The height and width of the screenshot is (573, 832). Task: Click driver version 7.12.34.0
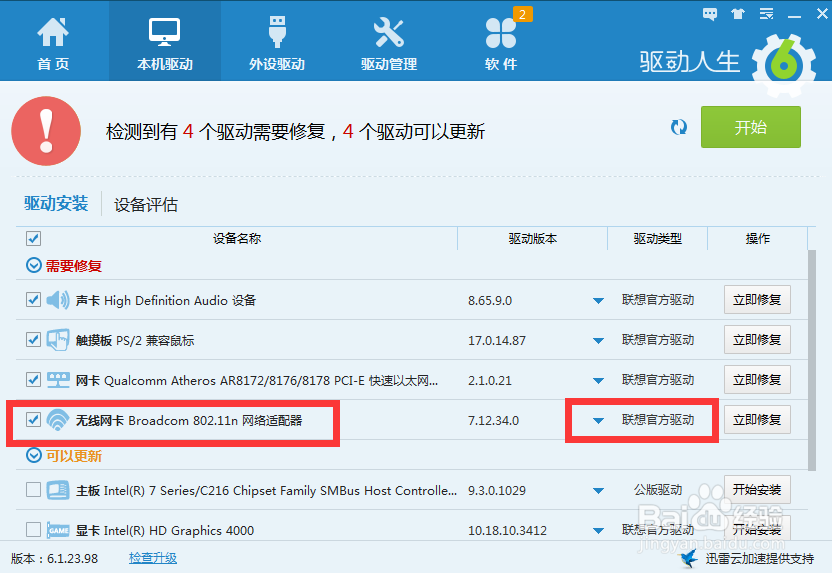pos(493,421)
